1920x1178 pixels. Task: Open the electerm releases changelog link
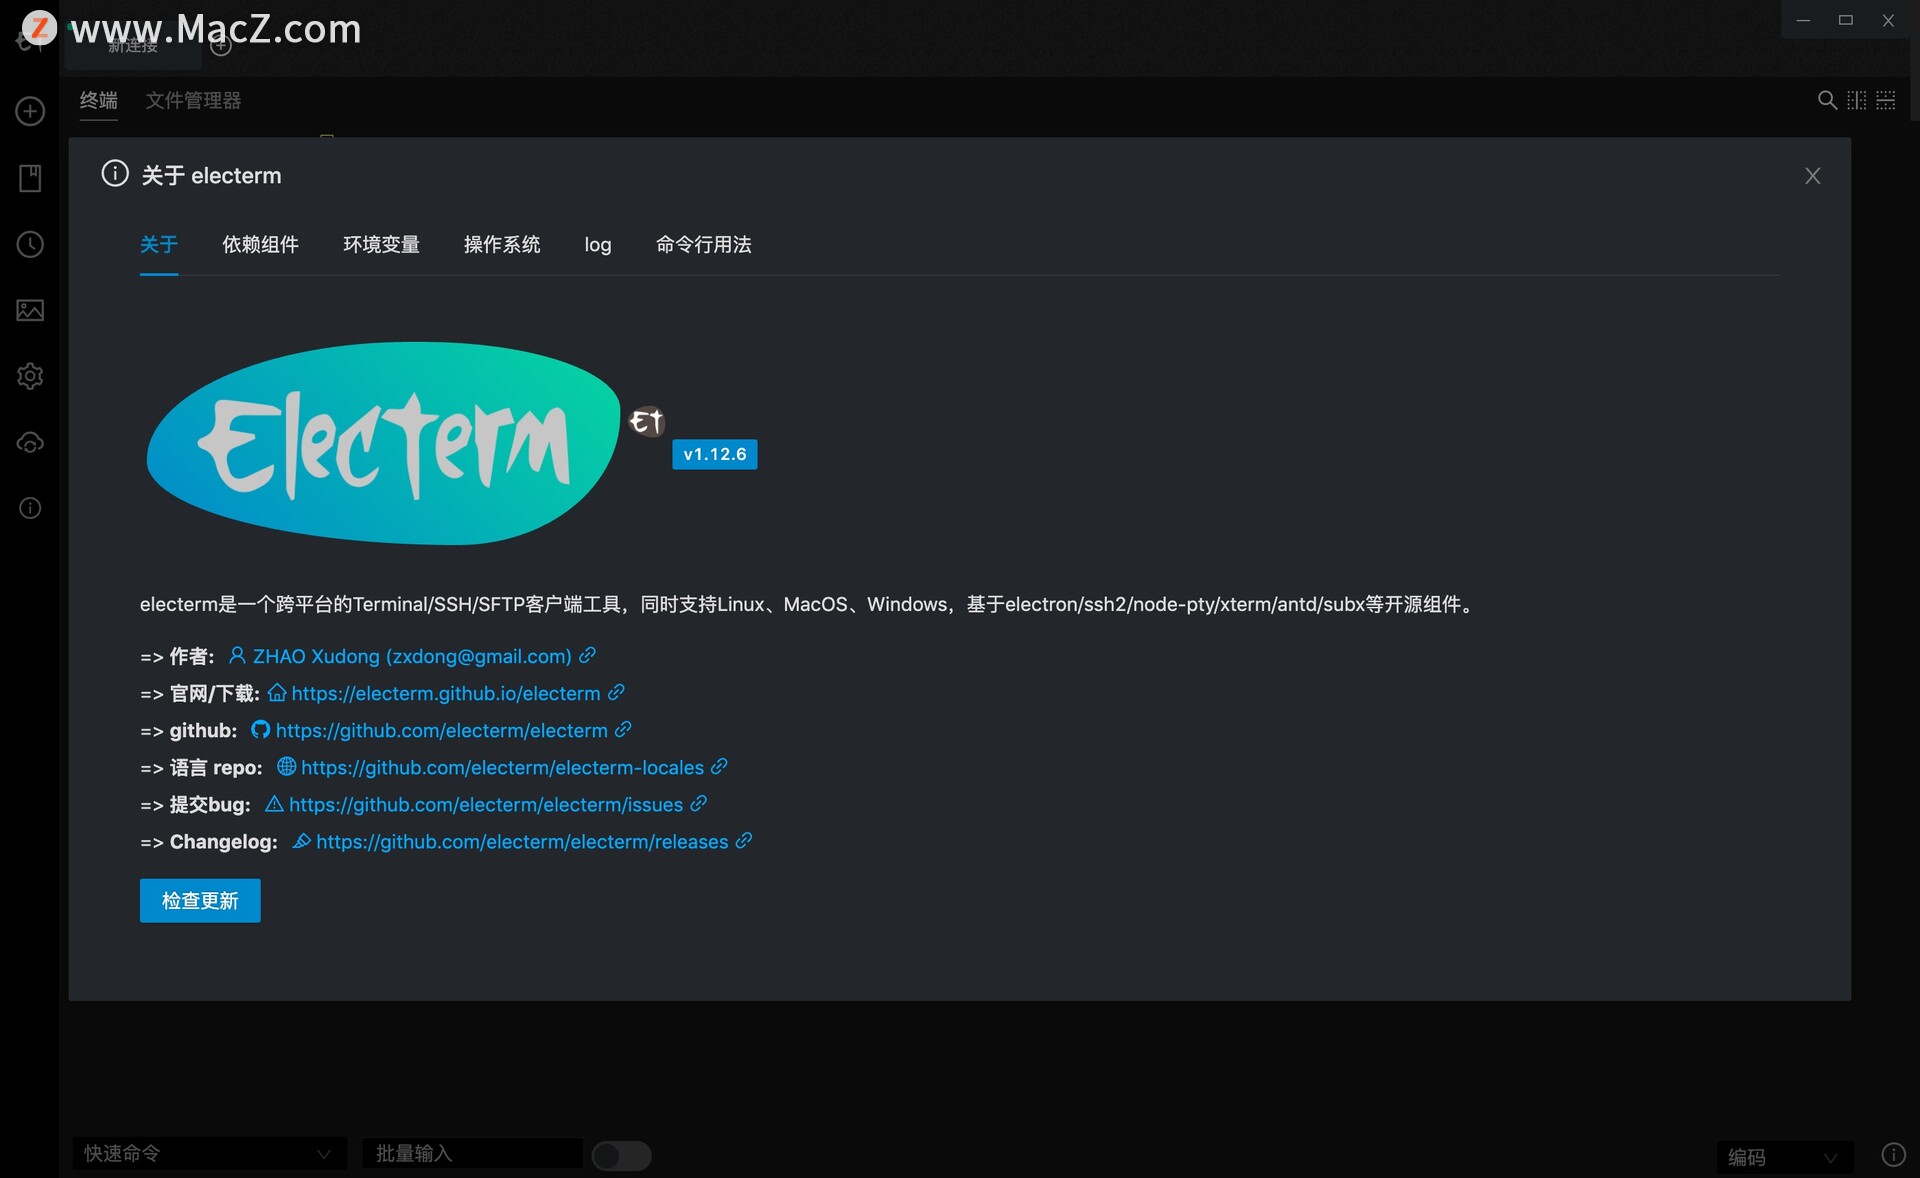(522, 841)
